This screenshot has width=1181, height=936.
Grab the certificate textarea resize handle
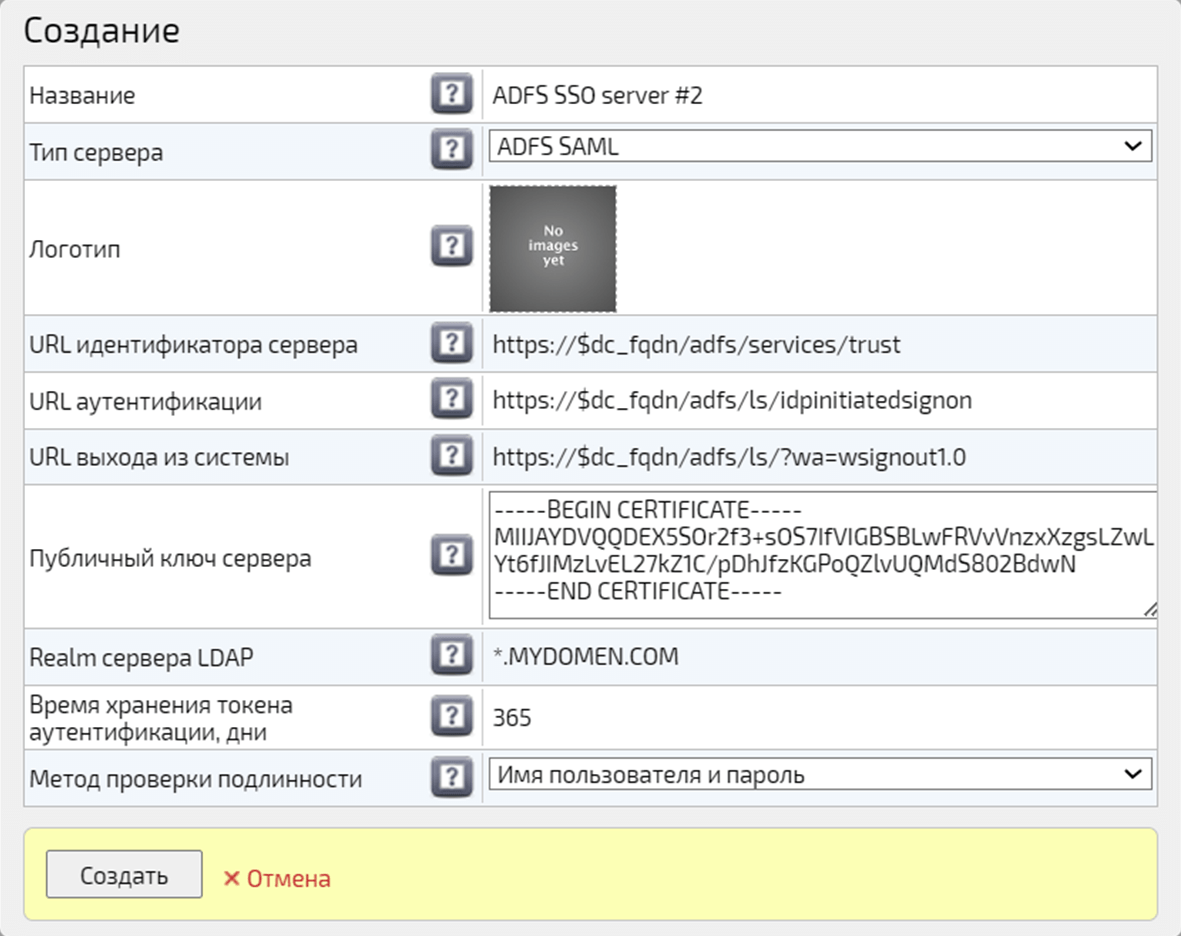pyautogui.click(x=1149, y=609)
